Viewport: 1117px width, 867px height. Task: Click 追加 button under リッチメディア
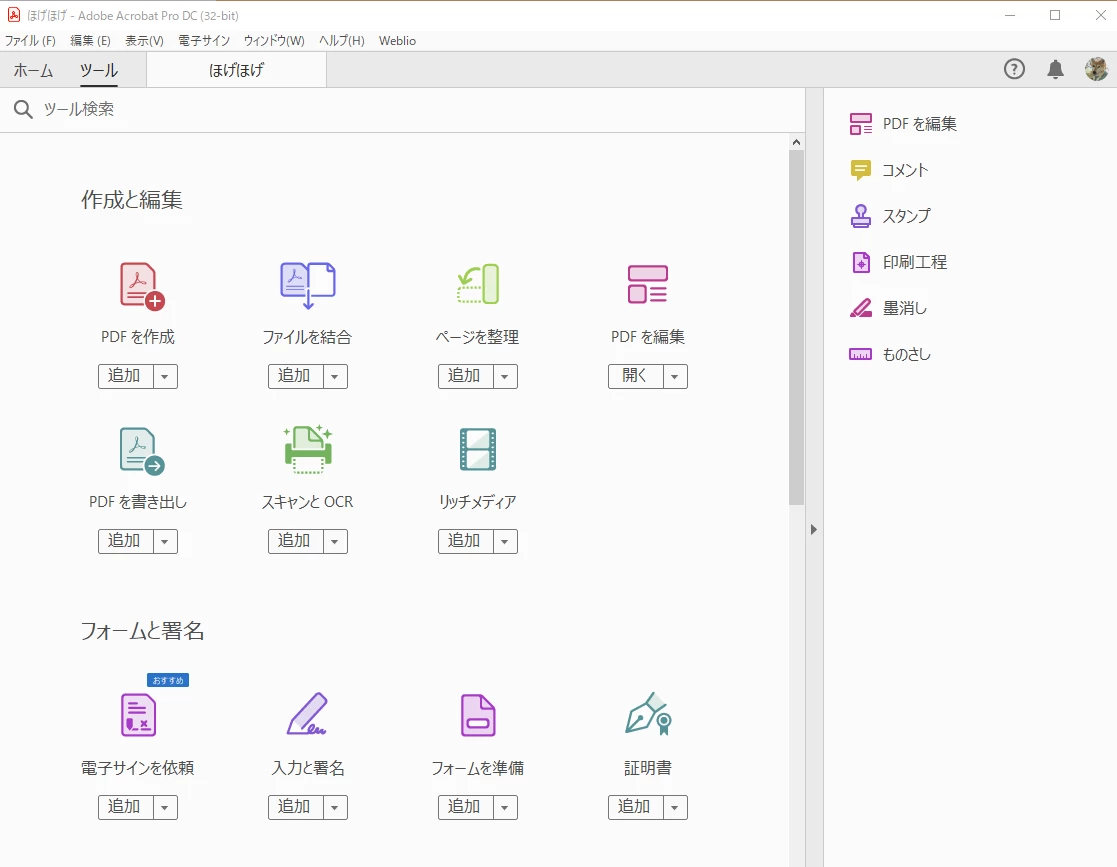(466, 541)
